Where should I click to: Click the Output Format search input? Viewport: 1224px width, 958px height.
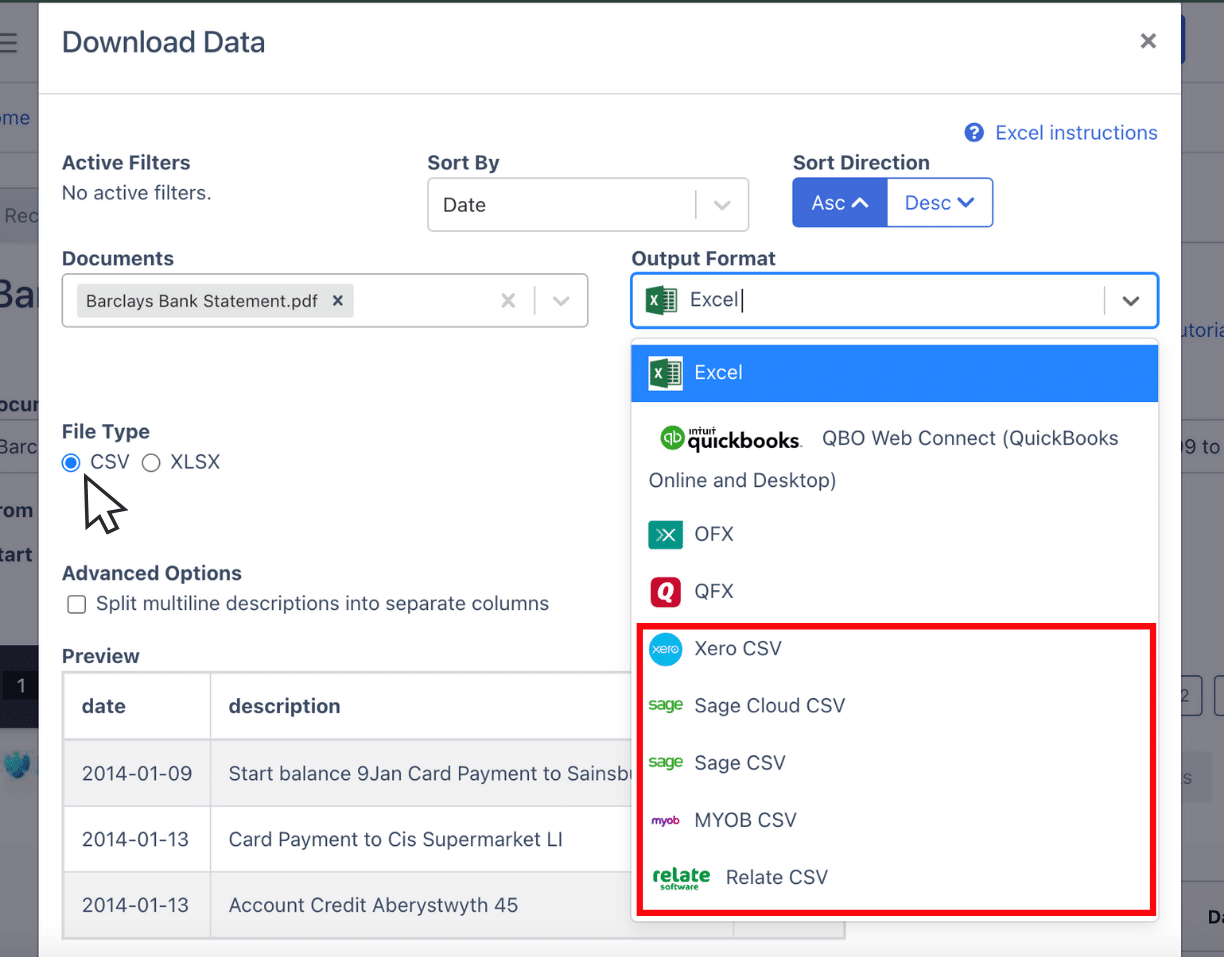pos(895,300)
